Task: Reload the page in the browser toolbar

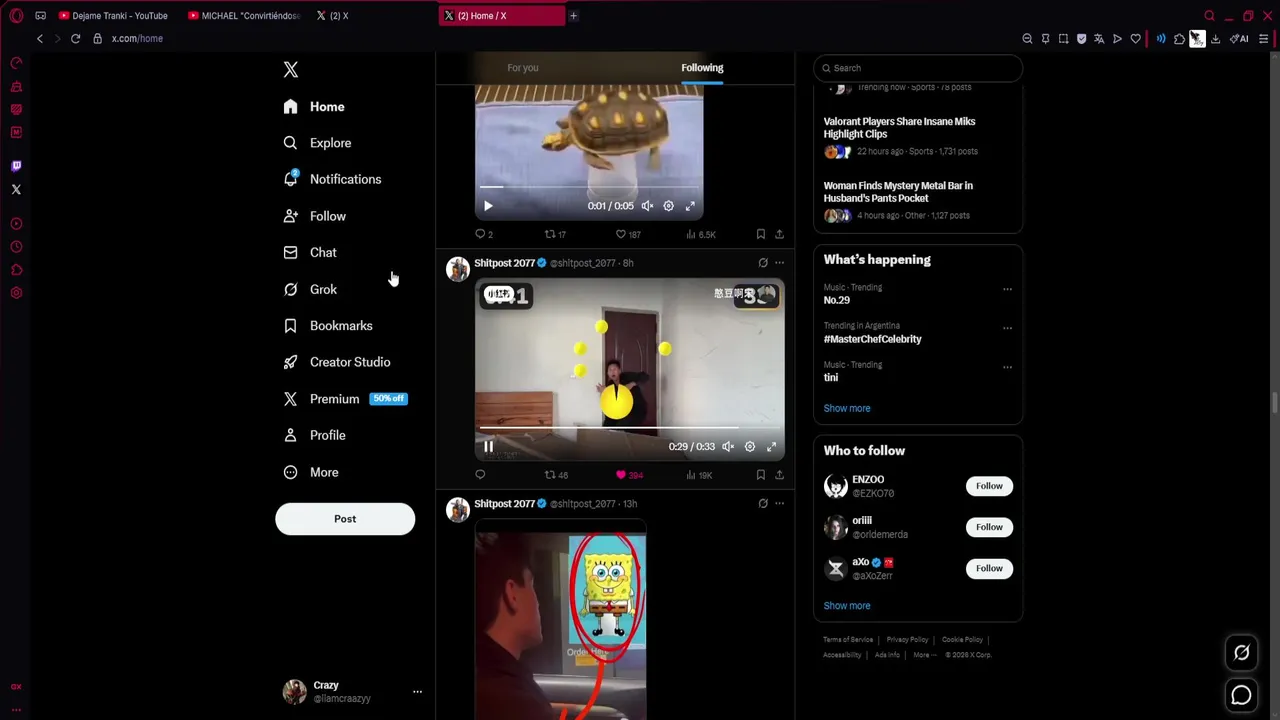Action: [75, 38]
